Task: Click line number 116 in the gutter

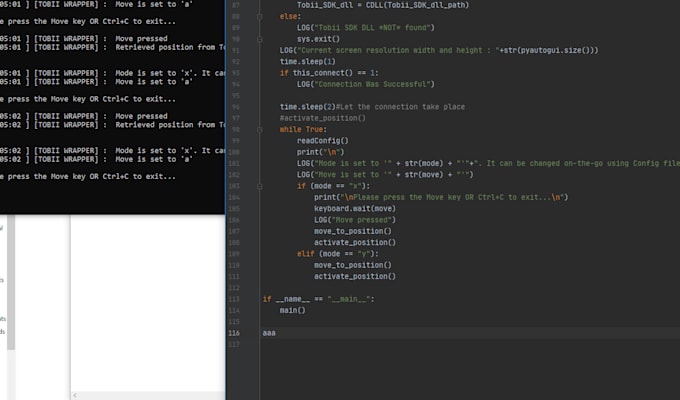Action: click(x=234, y=333)
